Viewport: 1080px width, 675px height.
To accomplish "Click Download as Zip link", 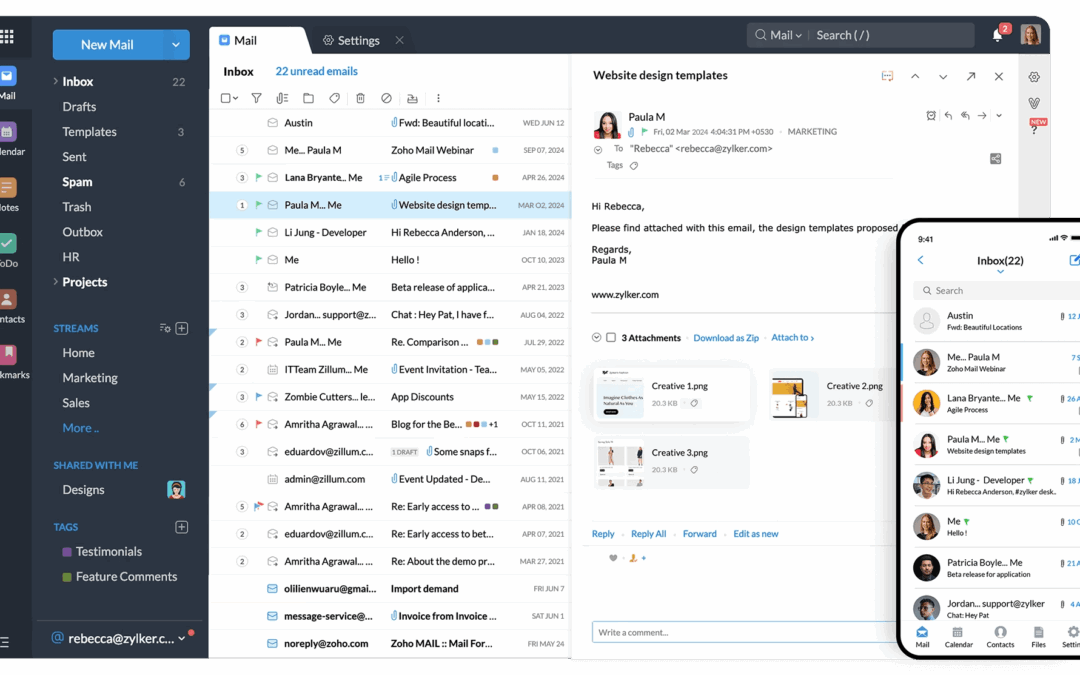I will (726, 338).
